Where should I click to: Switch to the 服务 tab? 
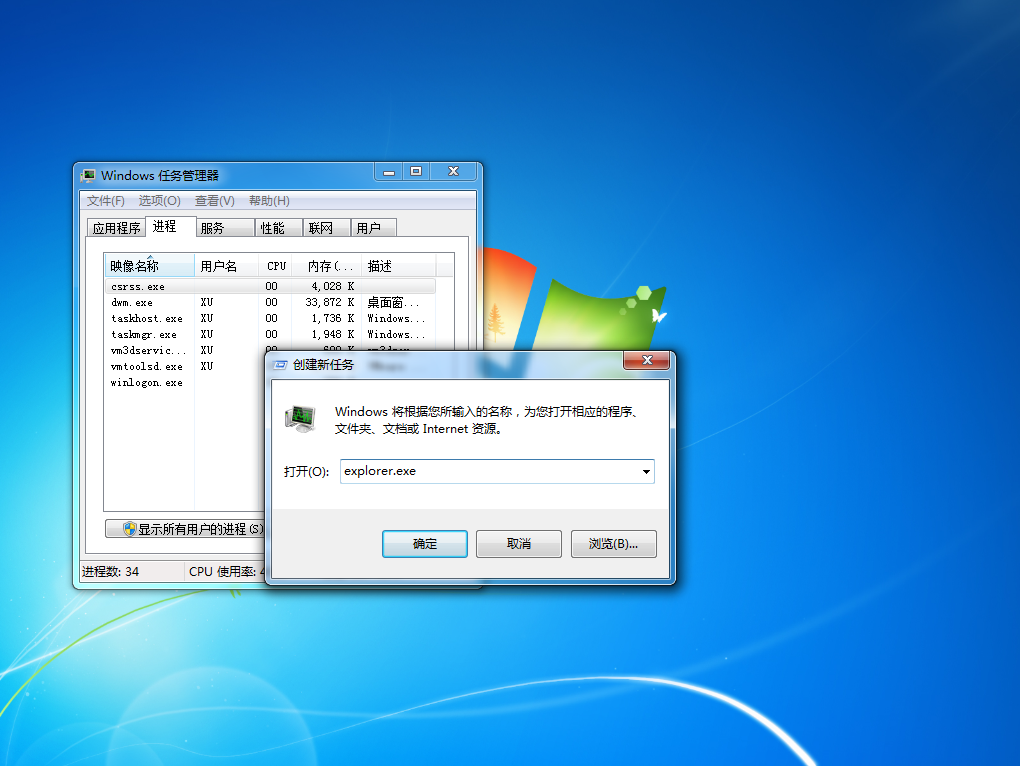tap(225, 228)
